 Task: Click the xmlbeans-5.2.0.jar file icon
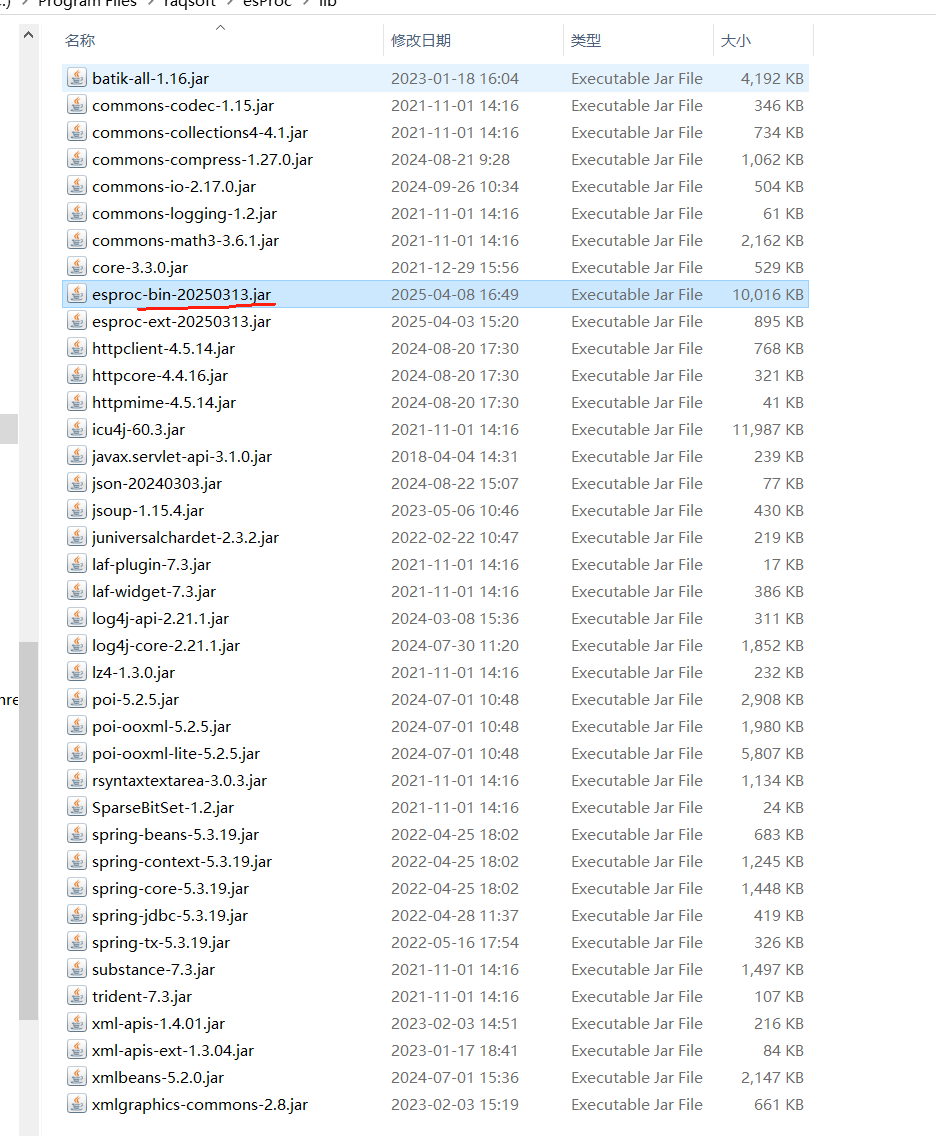point(77,1077)
